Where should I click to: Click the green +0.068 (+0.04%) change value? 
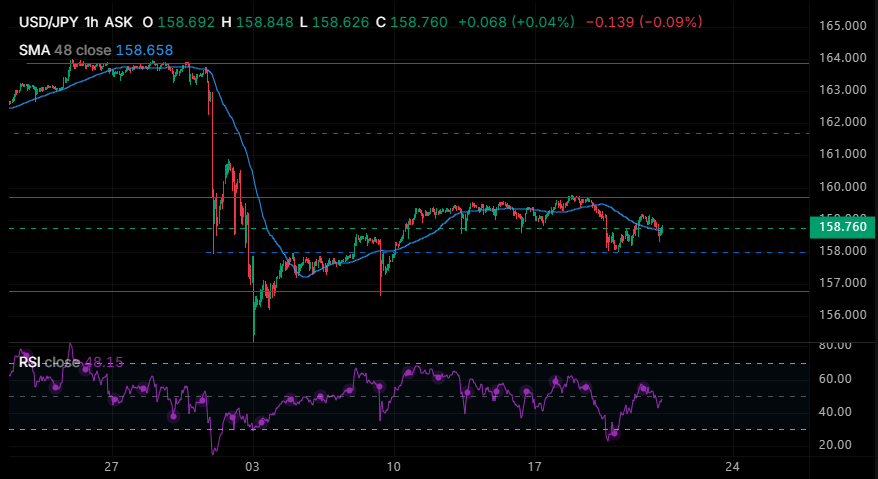point(516,22)
